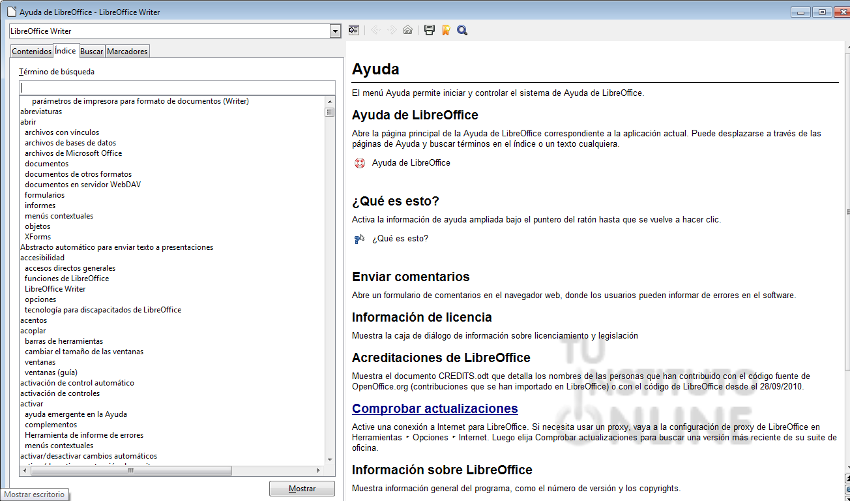This screenshot has height=501, width=850.
Task: Select the Marcadores tab
Action: point(127,51)
